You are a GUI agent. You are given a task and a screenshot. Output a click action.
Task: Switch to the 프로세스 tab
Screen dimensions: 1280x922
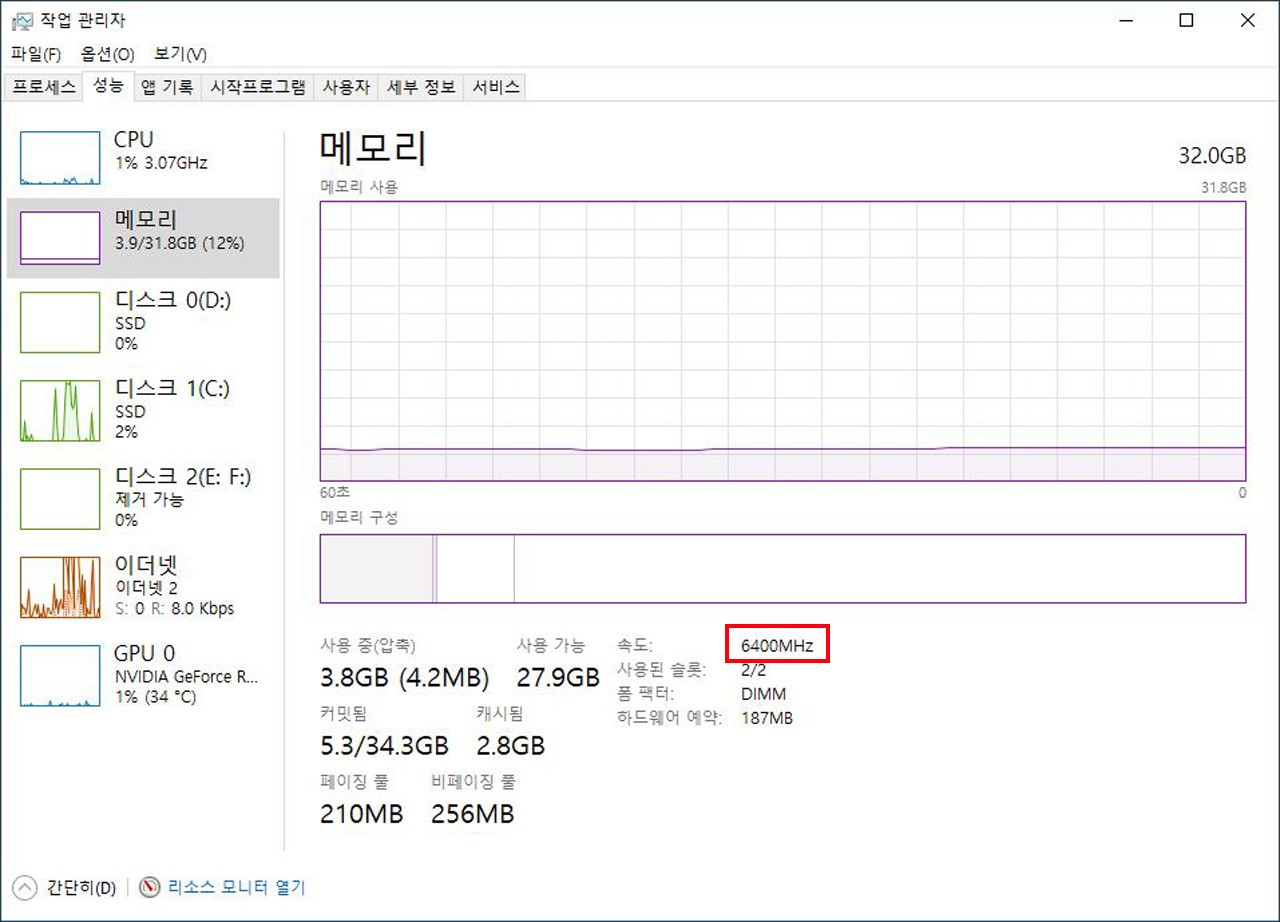[x=44, y=87]
